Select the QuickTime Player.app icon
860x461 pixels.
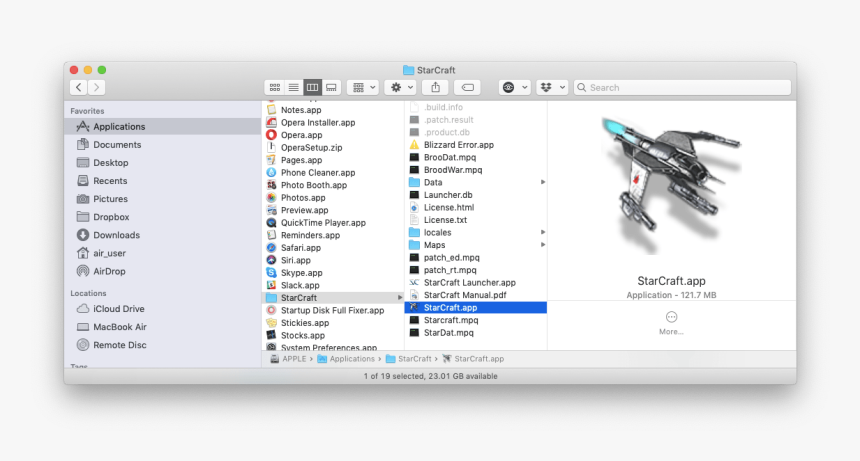(271, 223)
